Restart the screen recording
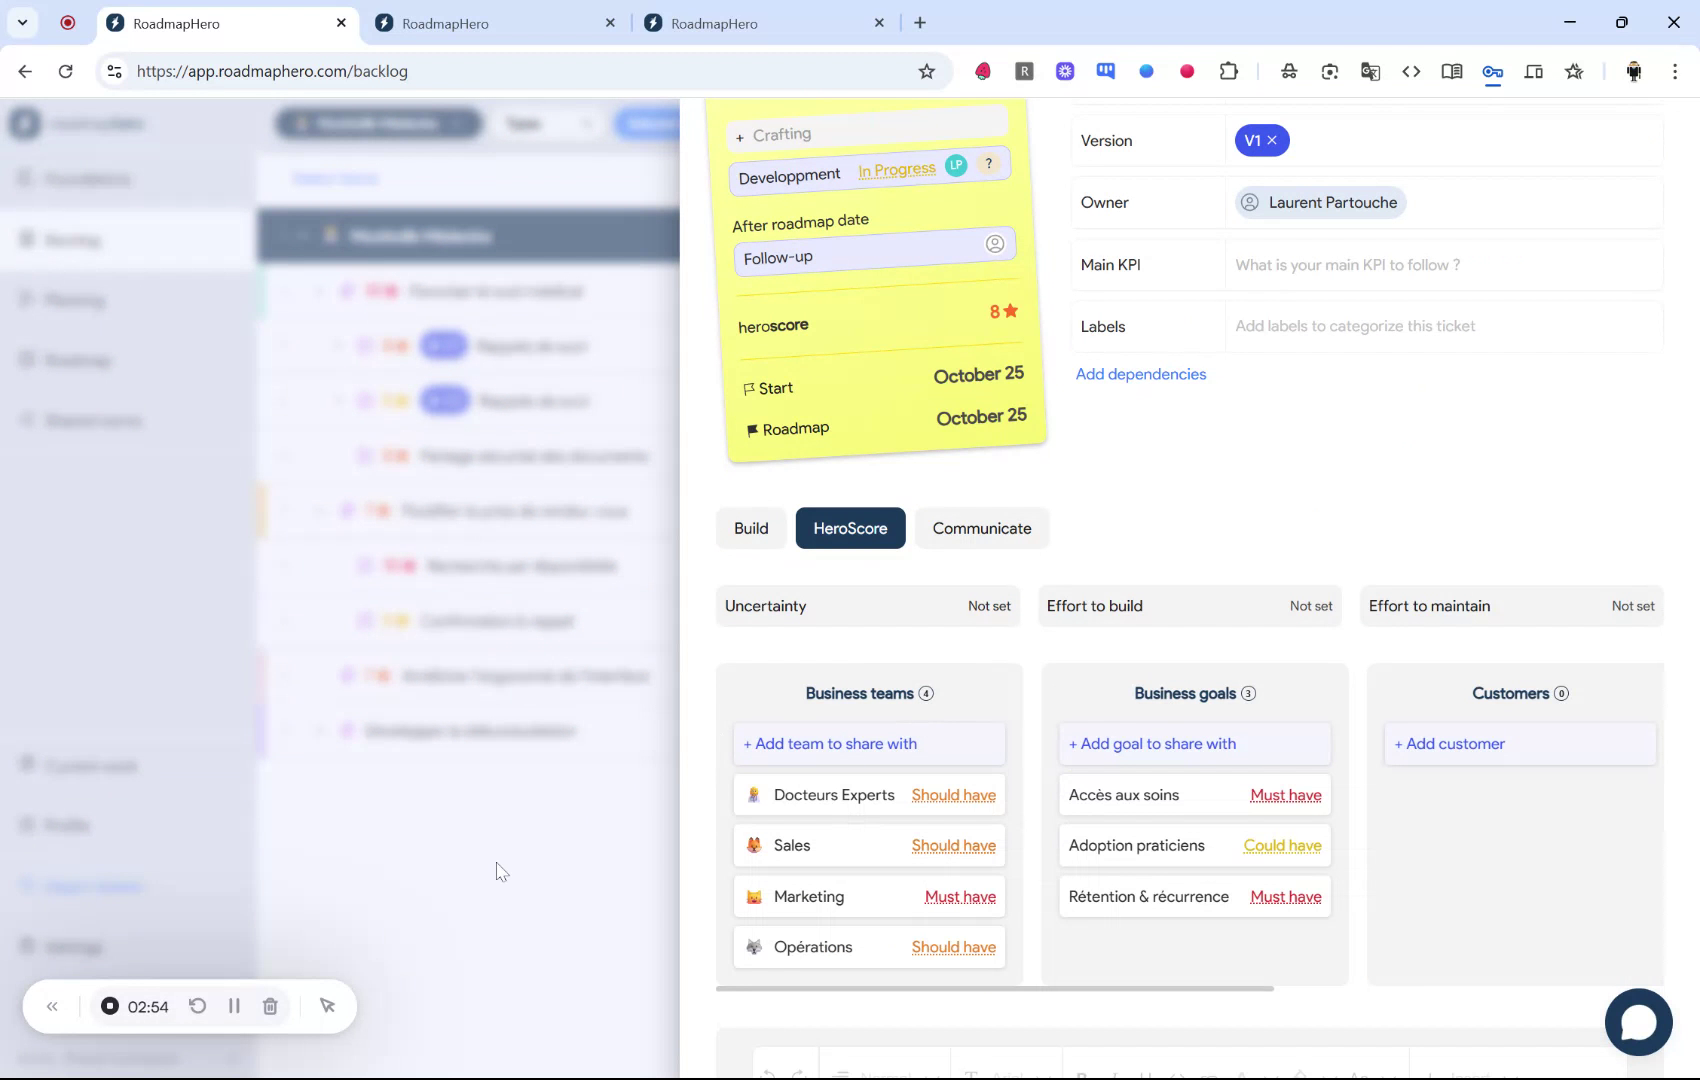 tap(197, 1006)
